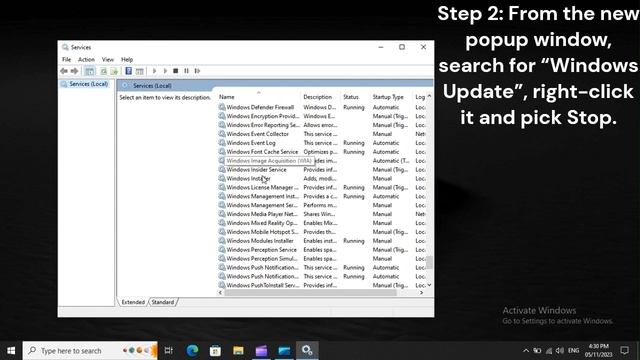Viewport: 640px width, 360px height.
Task: Toggle the Show/Hide Console Tree toolbar icon
Action: click(89, 71)
